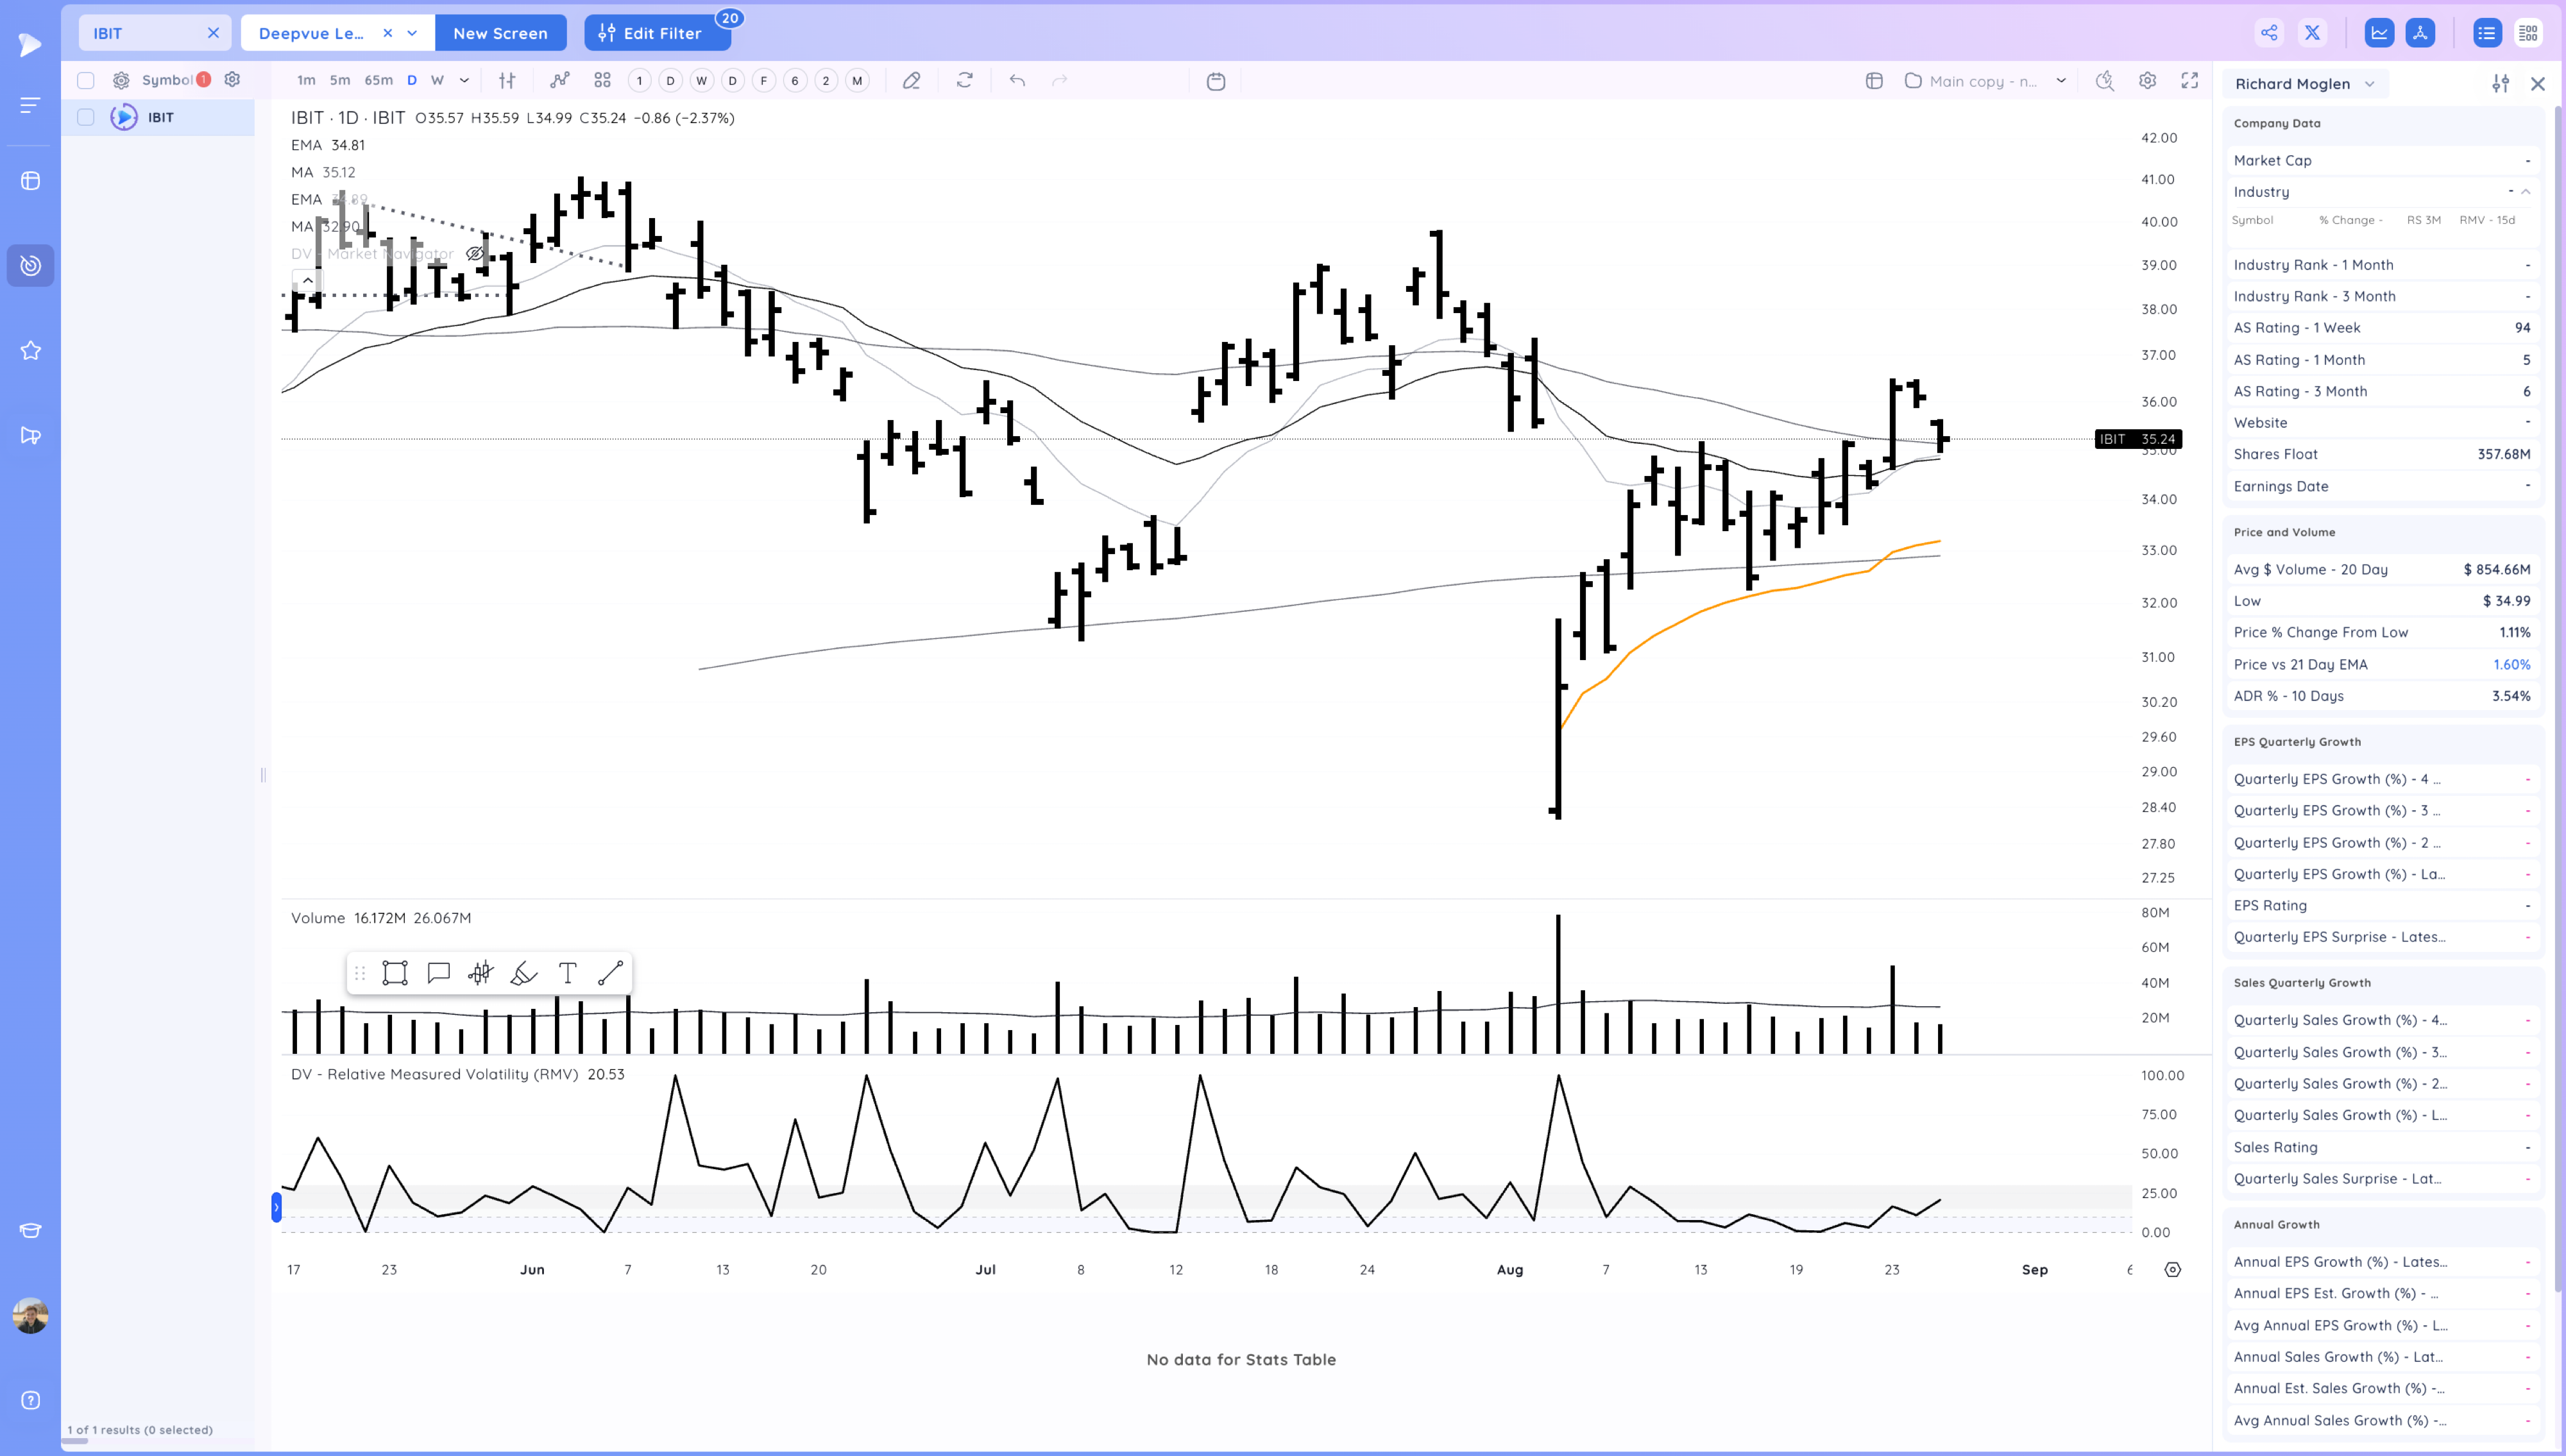Open the timeframe dropdown arrow
This screenshot has width=2566, height=1456.
click(x=464, y=81)
